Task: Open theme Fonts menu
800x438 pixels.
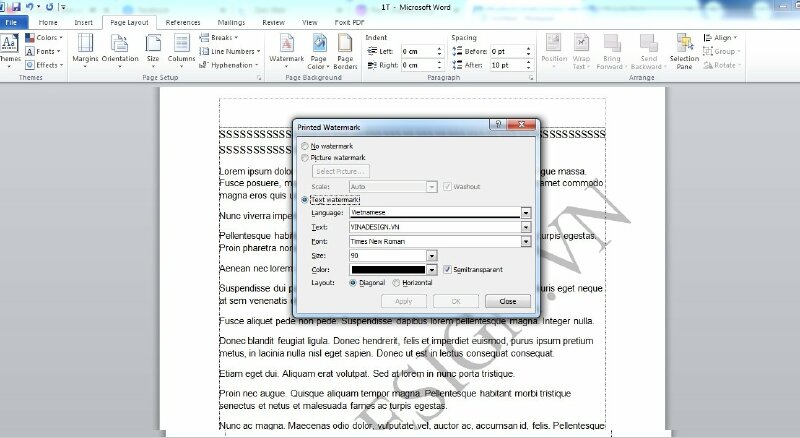Action: [43, 51]
